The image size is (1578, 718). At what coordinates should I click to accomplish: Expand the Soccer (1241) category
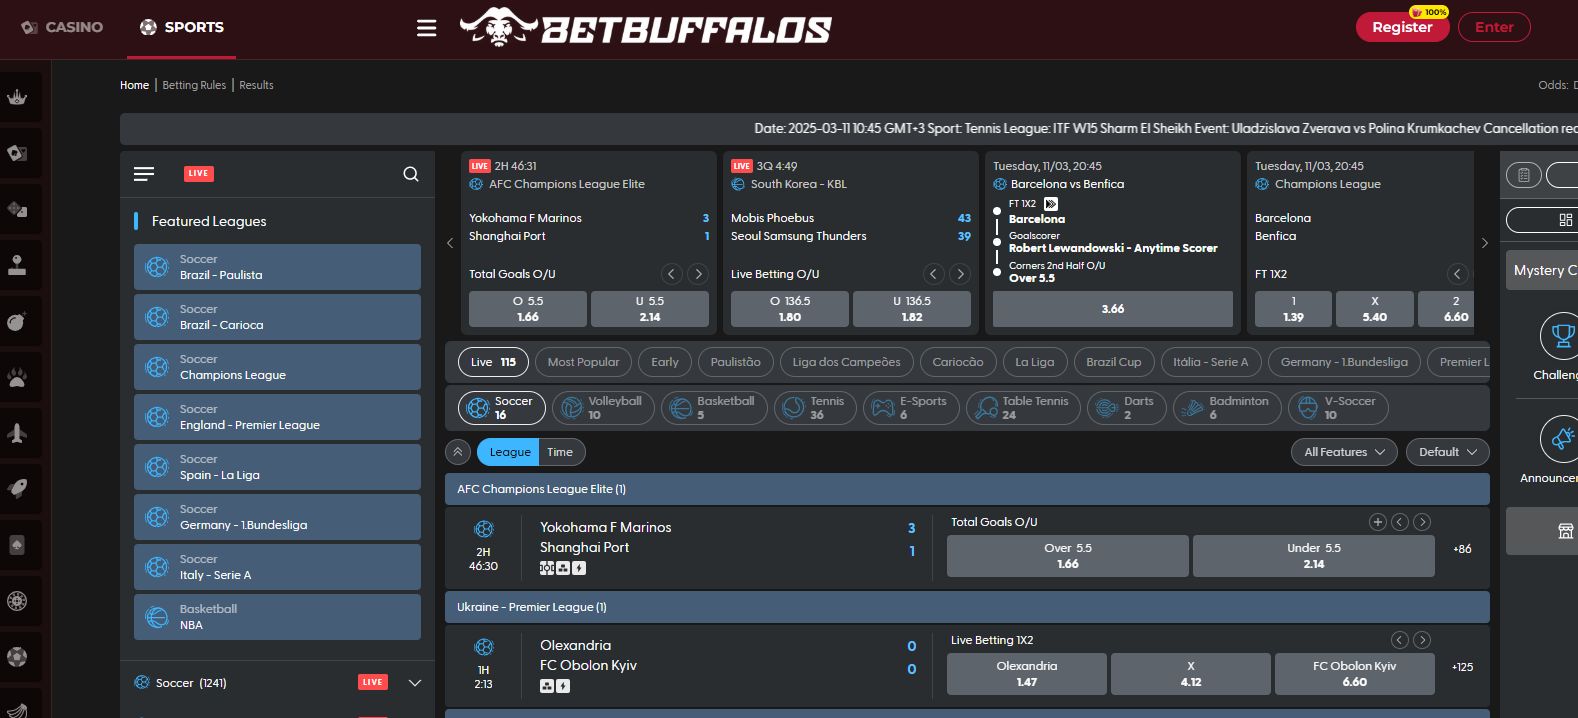(415, 683)
